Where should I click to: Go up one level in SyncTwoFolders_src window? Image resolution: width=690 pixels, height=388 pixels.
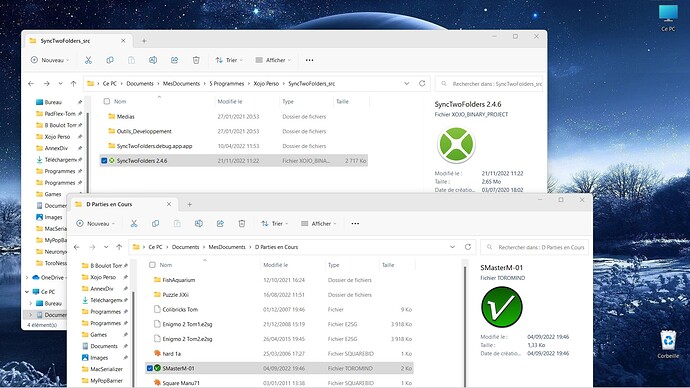coord(73,84)
